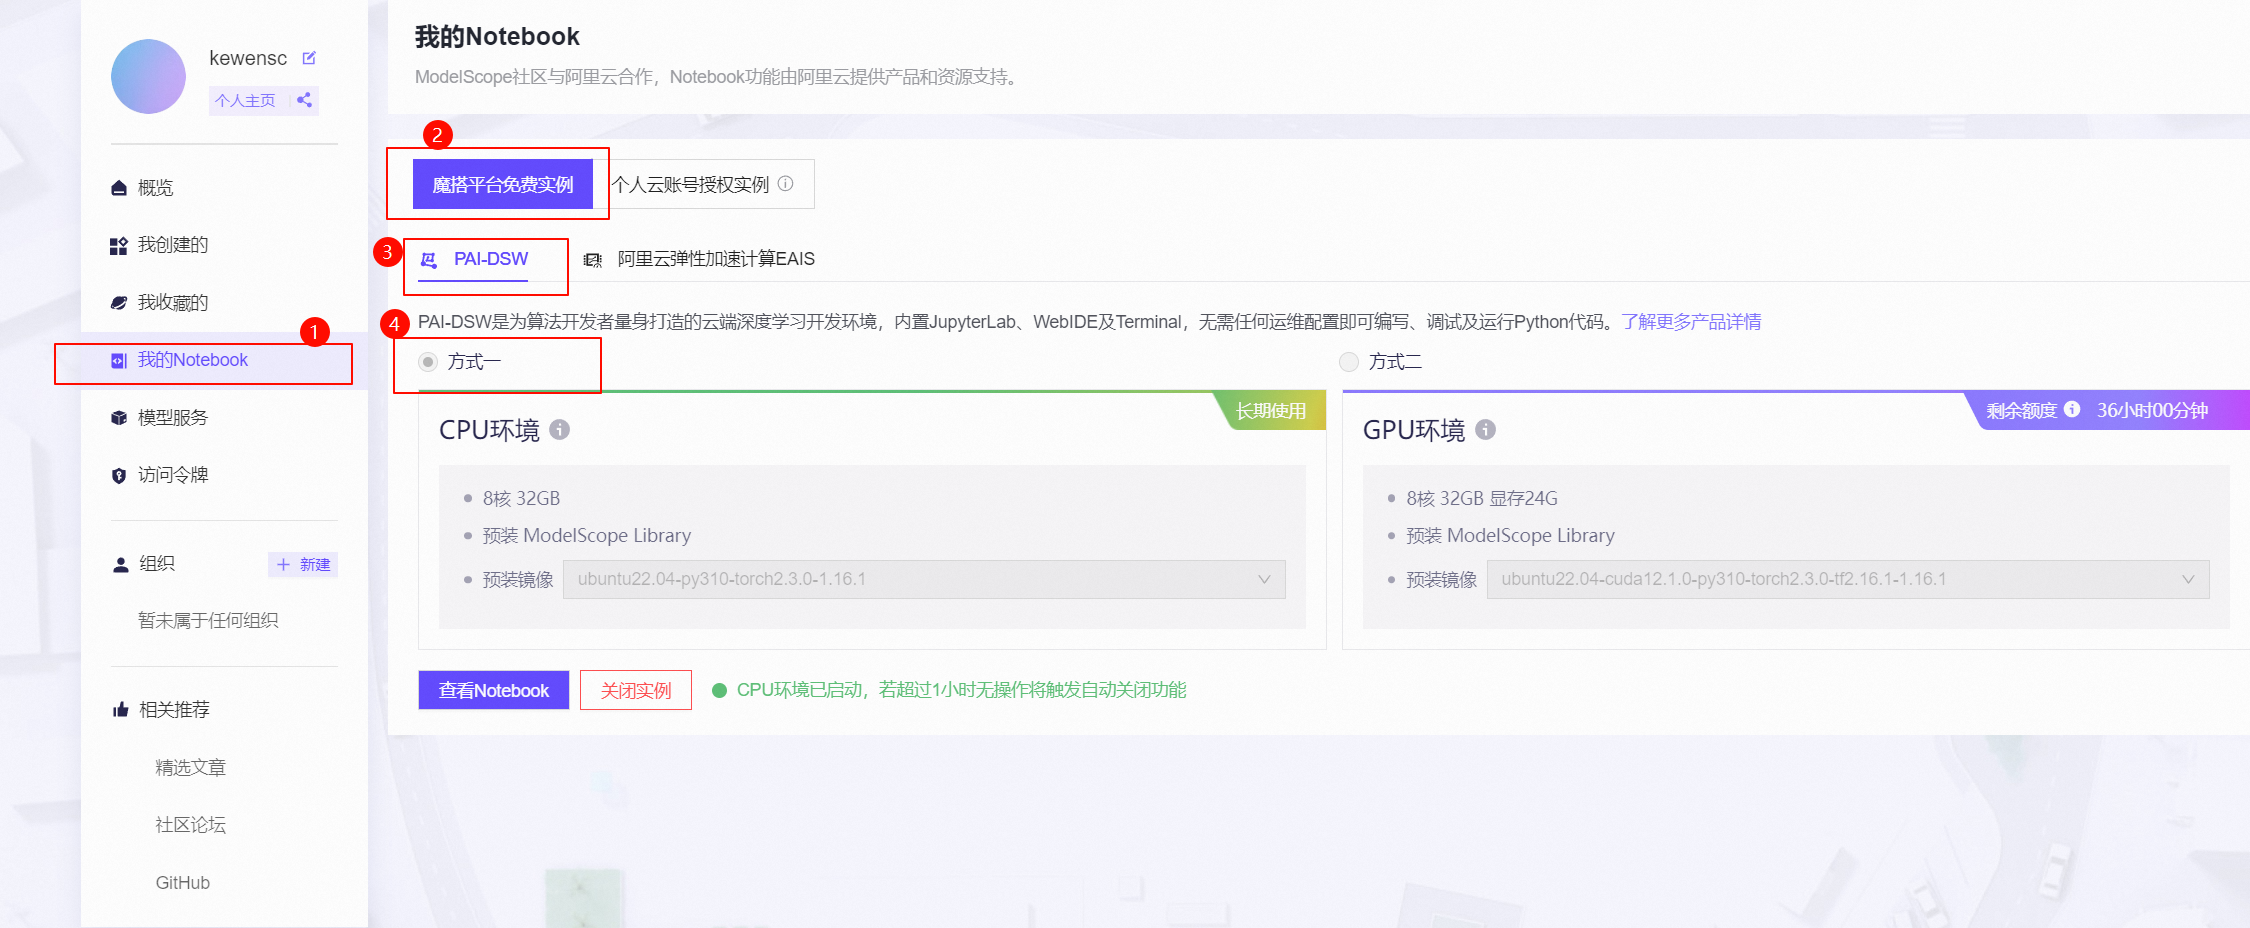Select the 阿里云弹性加速计算EAIS tab
This screenshot has height=928, width=2250.
pyautogui.click(x=699, y=260)
